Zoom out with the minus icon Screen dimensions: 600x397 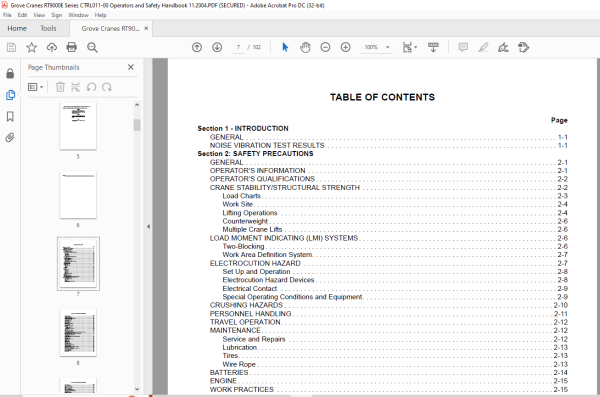click(325, 47)
